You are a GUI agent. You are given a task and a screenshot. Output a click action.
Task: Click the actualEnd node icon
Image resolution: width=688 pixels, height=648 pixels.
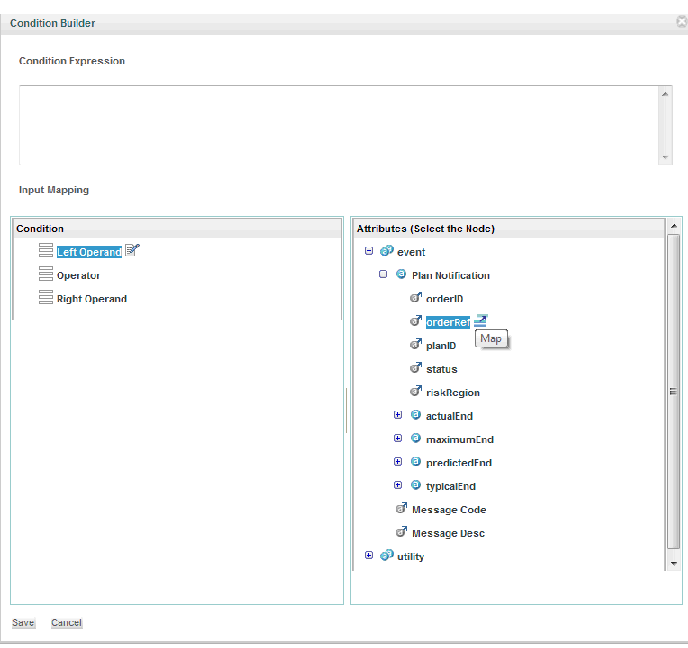click(x=416, y=415)
